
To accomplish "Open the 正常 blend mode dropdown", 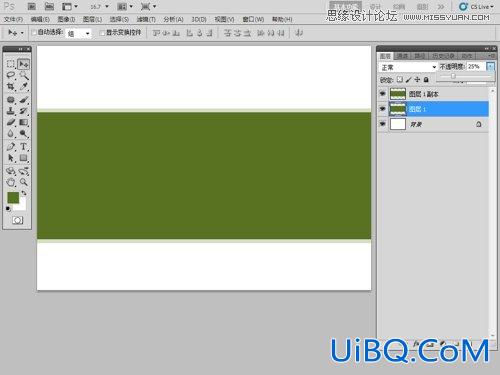I will point(408,67).
